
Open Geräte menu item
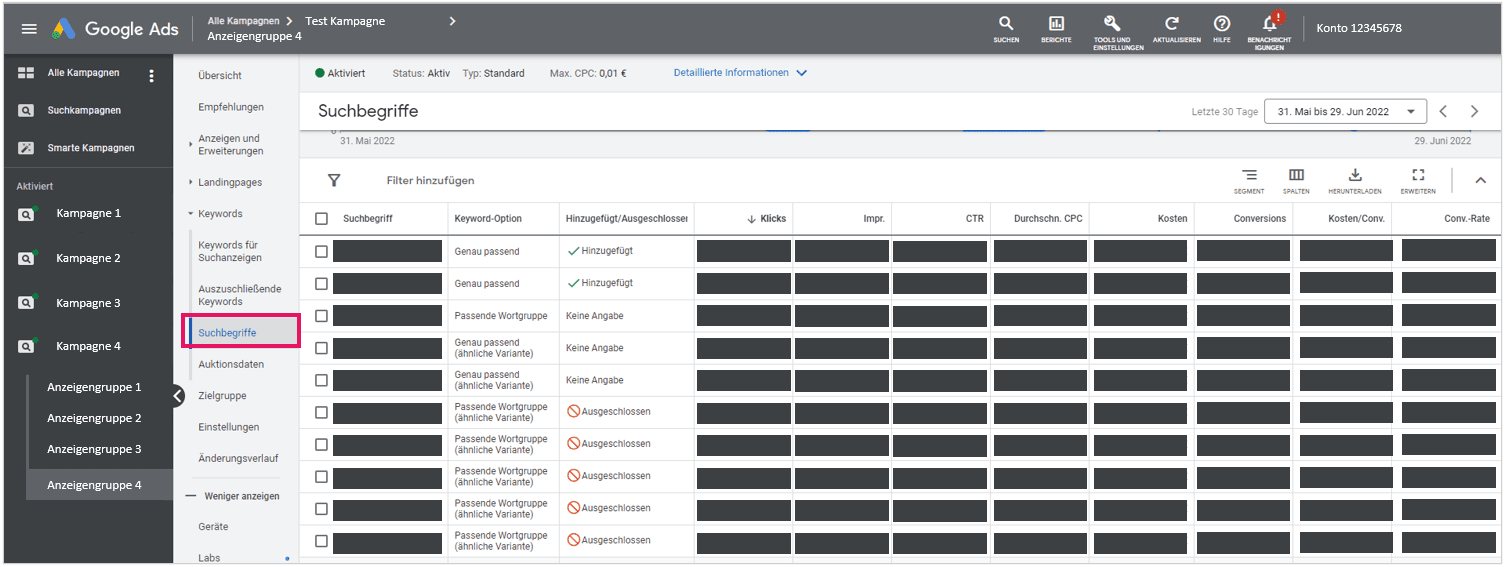point(213,526)
